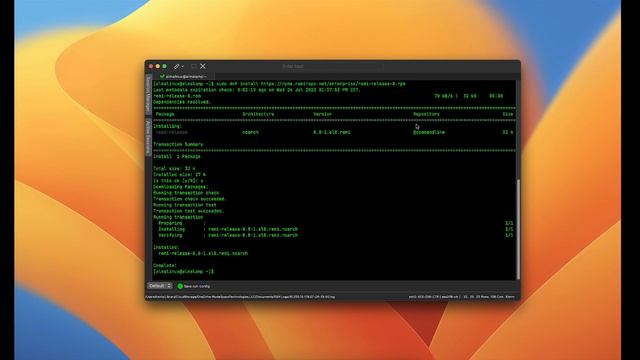This screenshot has width=640, height=360.
Task: Click the 'noarch' architecture value
Action: [x=250, y=132]
